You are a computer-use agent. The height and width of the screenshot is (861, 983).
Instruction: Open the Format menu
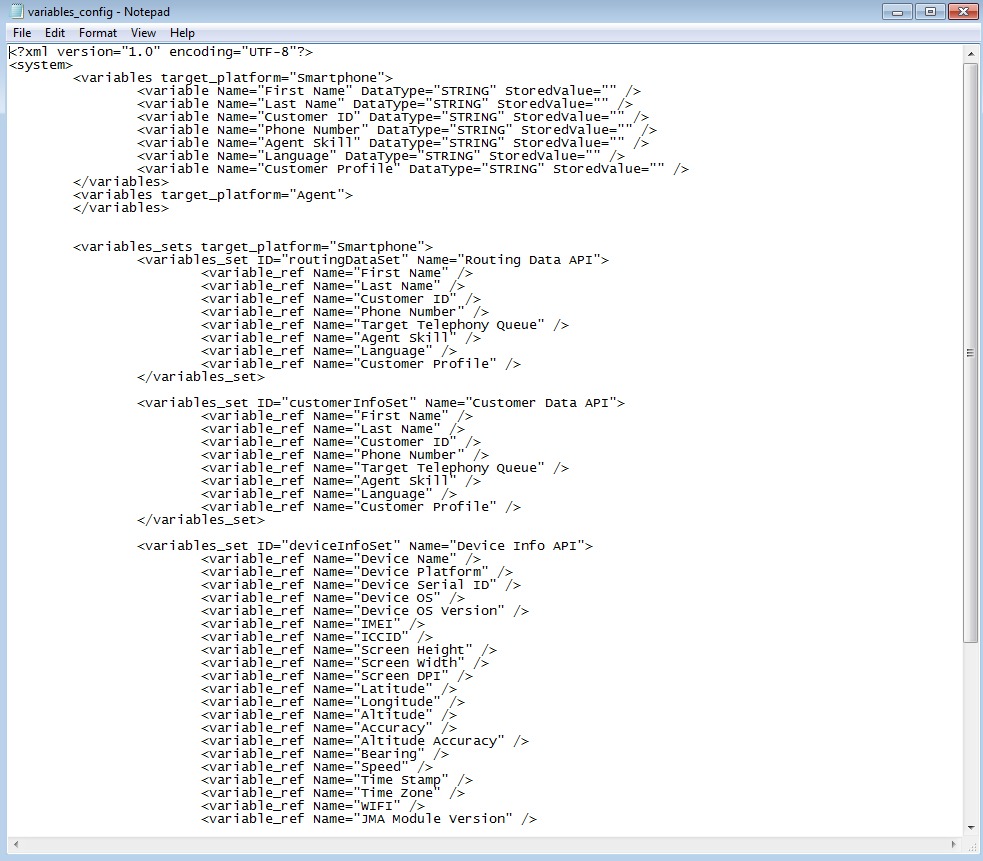pyautogui.click(x=98, y=33)
